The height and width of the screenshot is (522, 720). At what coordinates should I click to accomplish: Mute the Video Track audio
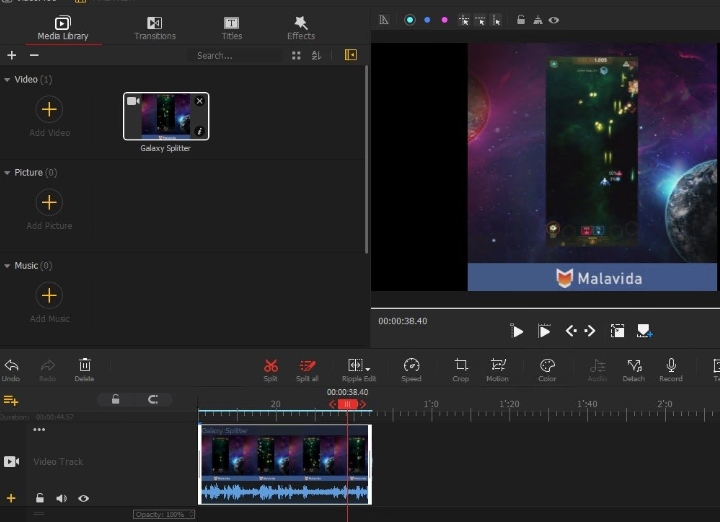[62, 498]
